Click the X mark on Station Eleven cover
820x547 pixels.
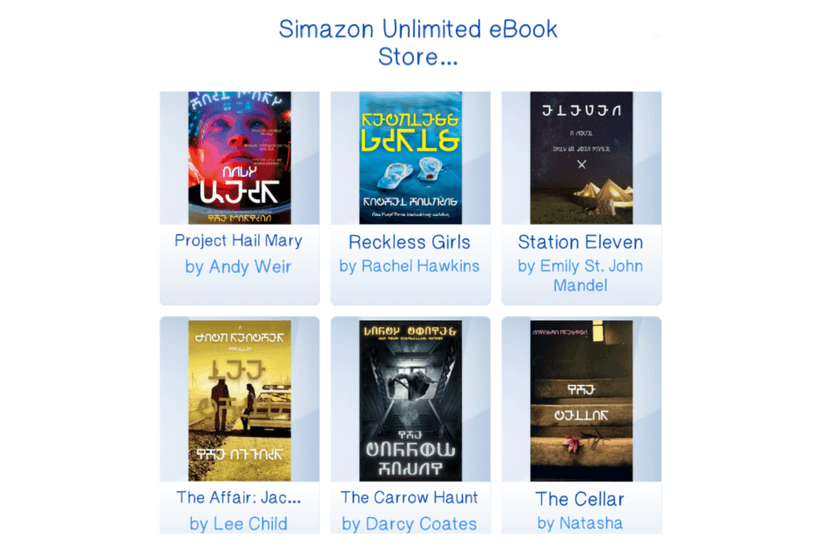[x=582, y=164]
